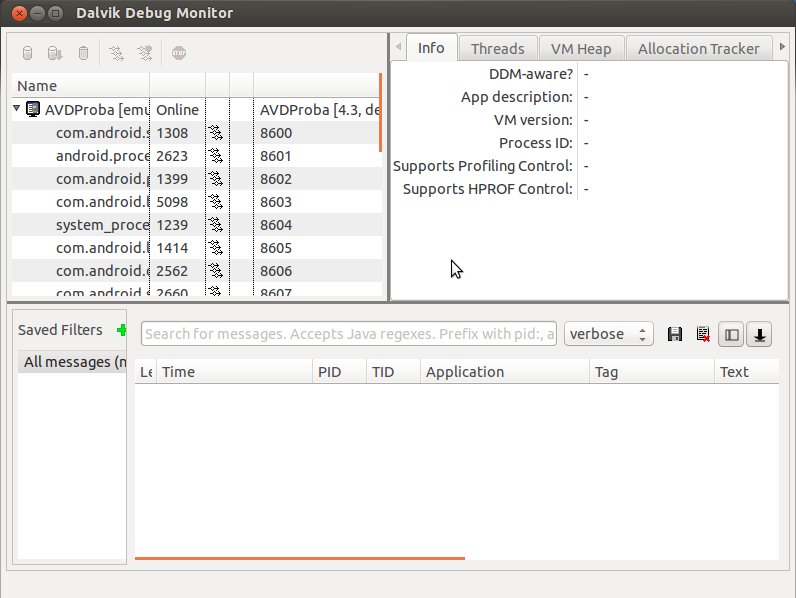The width and height of the screenshot is (796, 598).
Task: Select the All messages filter
Action: click(x=72, y=362)
